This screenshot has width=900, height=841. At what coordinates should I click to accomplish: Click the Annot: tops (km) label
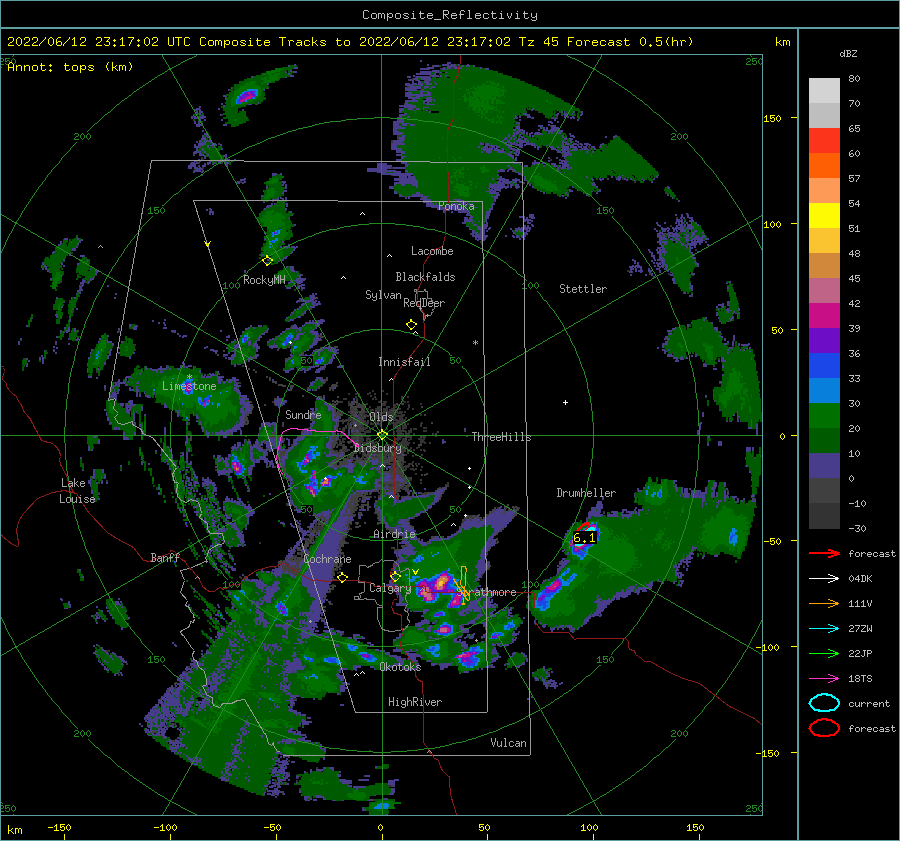[x=70, y=67]
